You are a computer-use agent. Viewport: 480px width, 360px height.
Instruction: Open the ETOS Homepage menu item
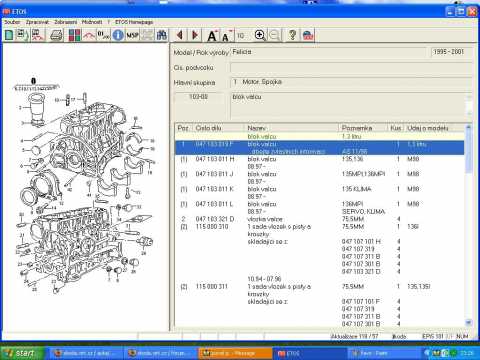tap(134, 22)
